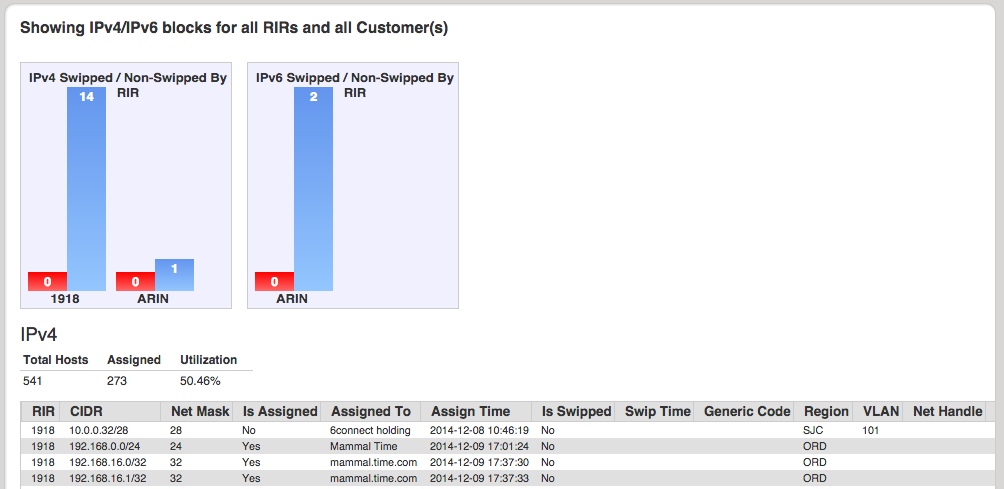Select CIDR cell 192.168.16.1/32
The image size is (1004, 489).
click(106, 478)
